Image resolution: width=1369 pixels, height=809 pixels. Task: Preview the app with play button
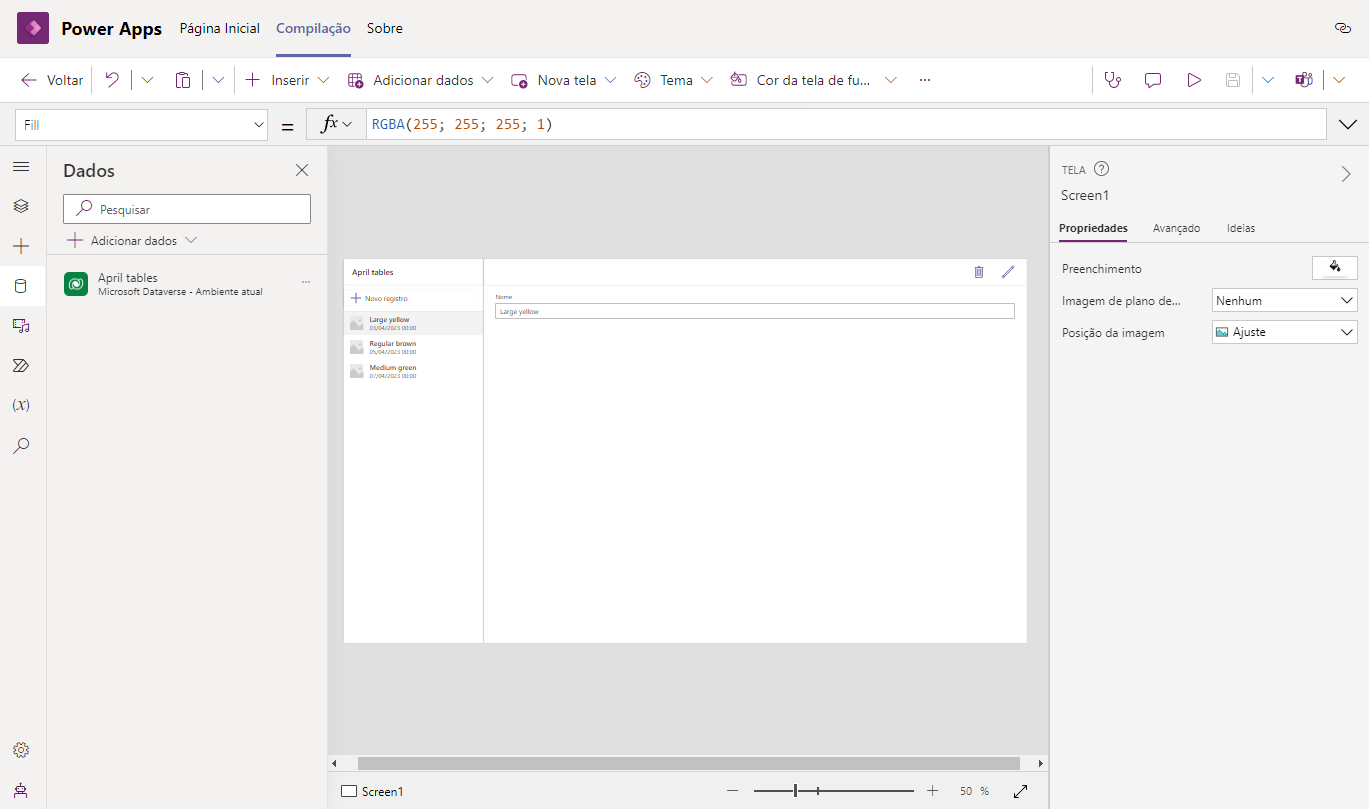(x=1194, y=80)
